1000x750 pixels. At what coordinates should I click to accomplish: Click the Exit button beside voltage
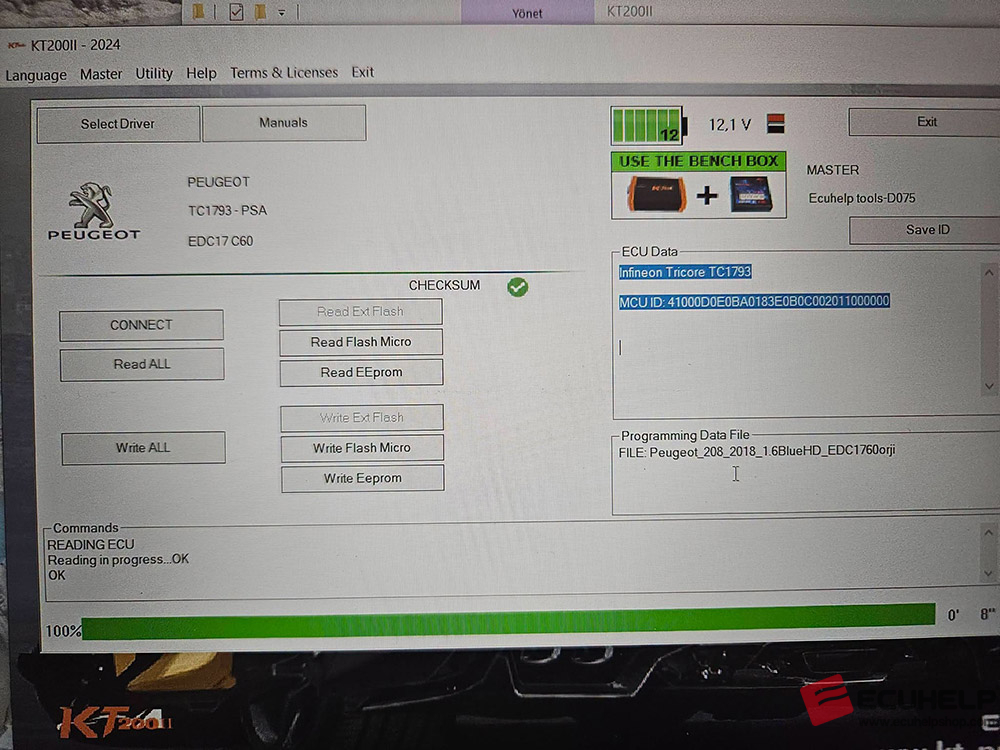pyautogui.click(x=926, y=122)
